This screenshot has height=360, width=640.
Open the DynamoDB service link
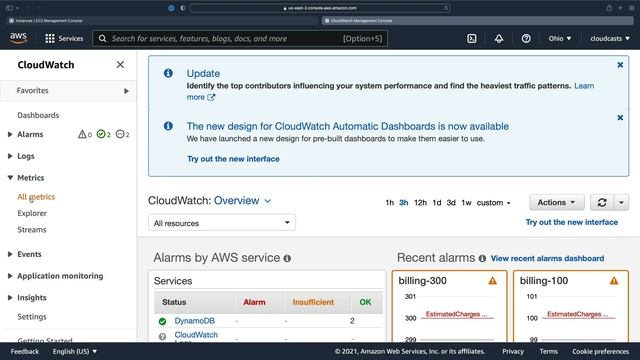[194, 321]
